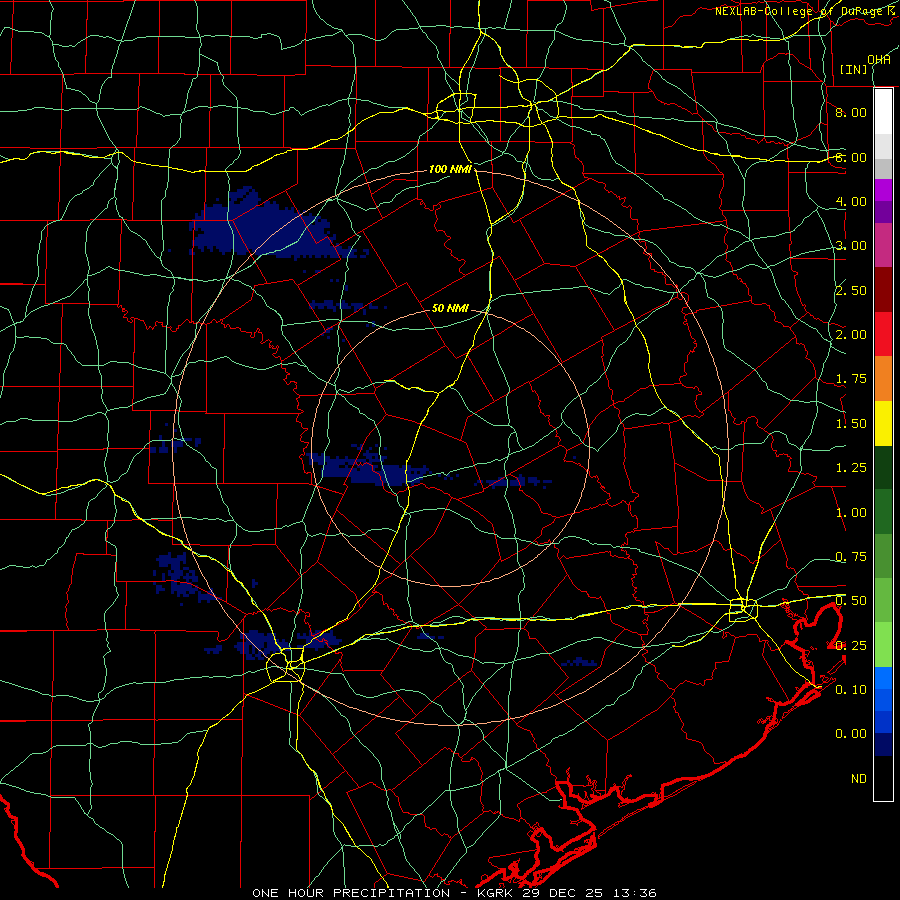Pick the dark purple legend swatch

[883, 212]
